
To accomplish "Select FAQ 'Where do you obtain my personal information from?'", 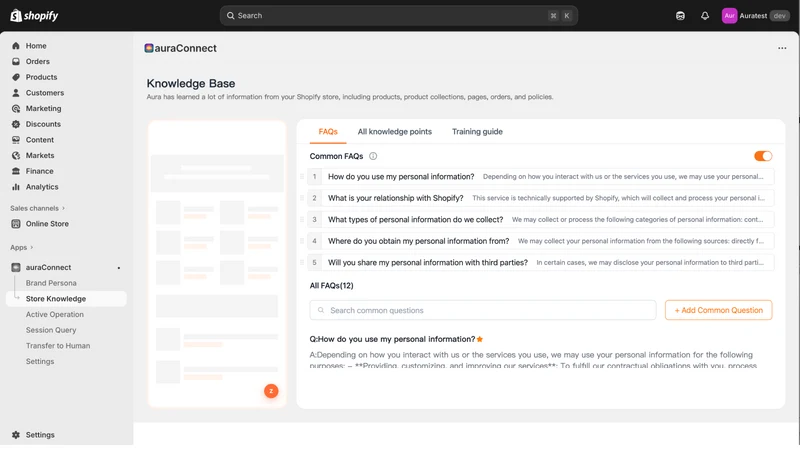I will (541, 241).
